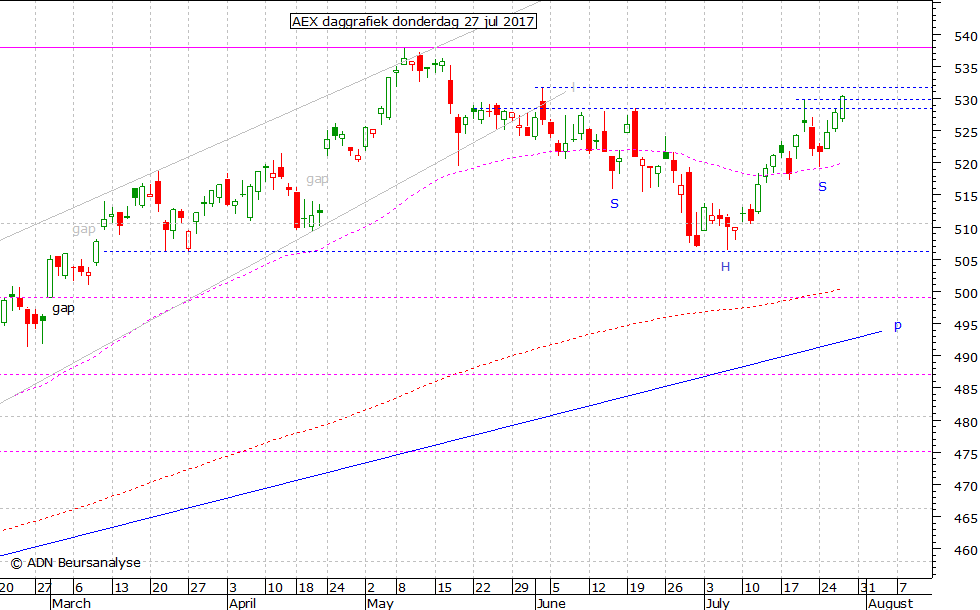The width and height of the screenshot is (980, 610).
Task: Select the date label '7' in August
Action: [x=902, y=588]
